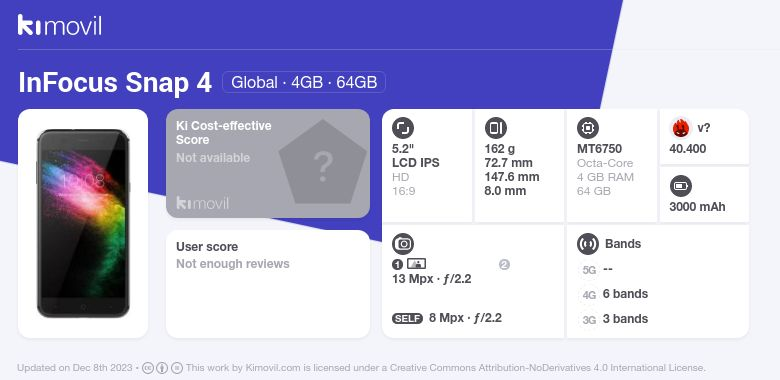780x380 pixels.
Task: Click the User score card
Action: coord(268,284)
